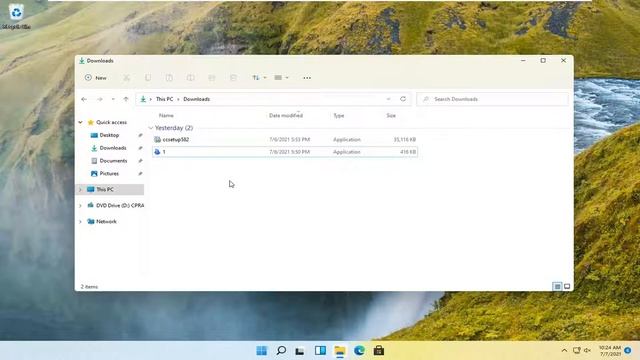The image size is (640, 360).
Task: Go back with the left arrow
Action: coord(84,99)
